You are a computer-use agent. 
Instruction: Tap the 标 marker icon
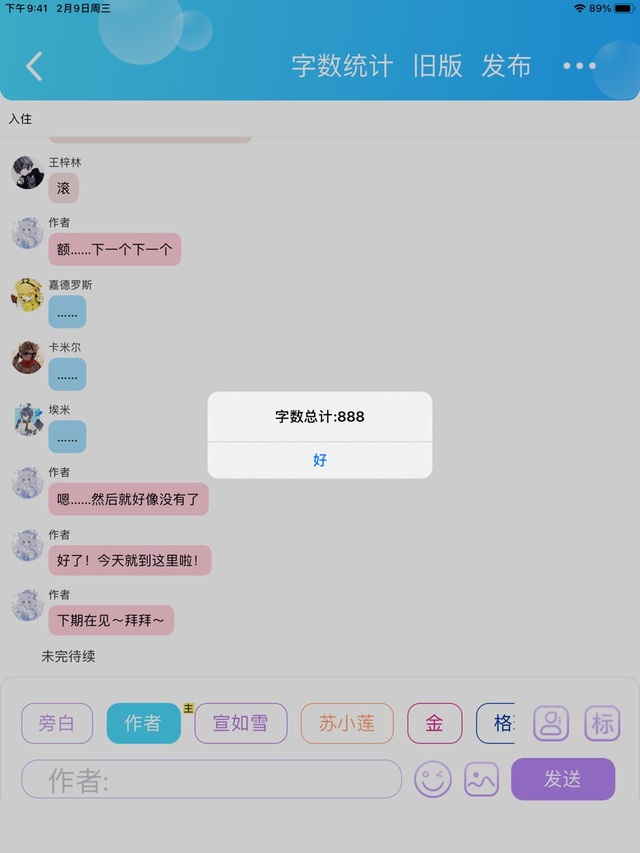click(602, 724)
